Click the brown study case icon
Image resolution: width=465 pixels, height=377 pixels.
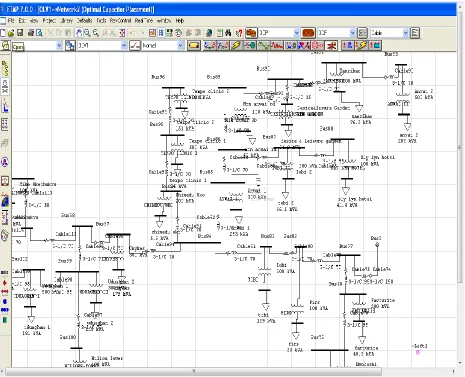coord(308,33)
